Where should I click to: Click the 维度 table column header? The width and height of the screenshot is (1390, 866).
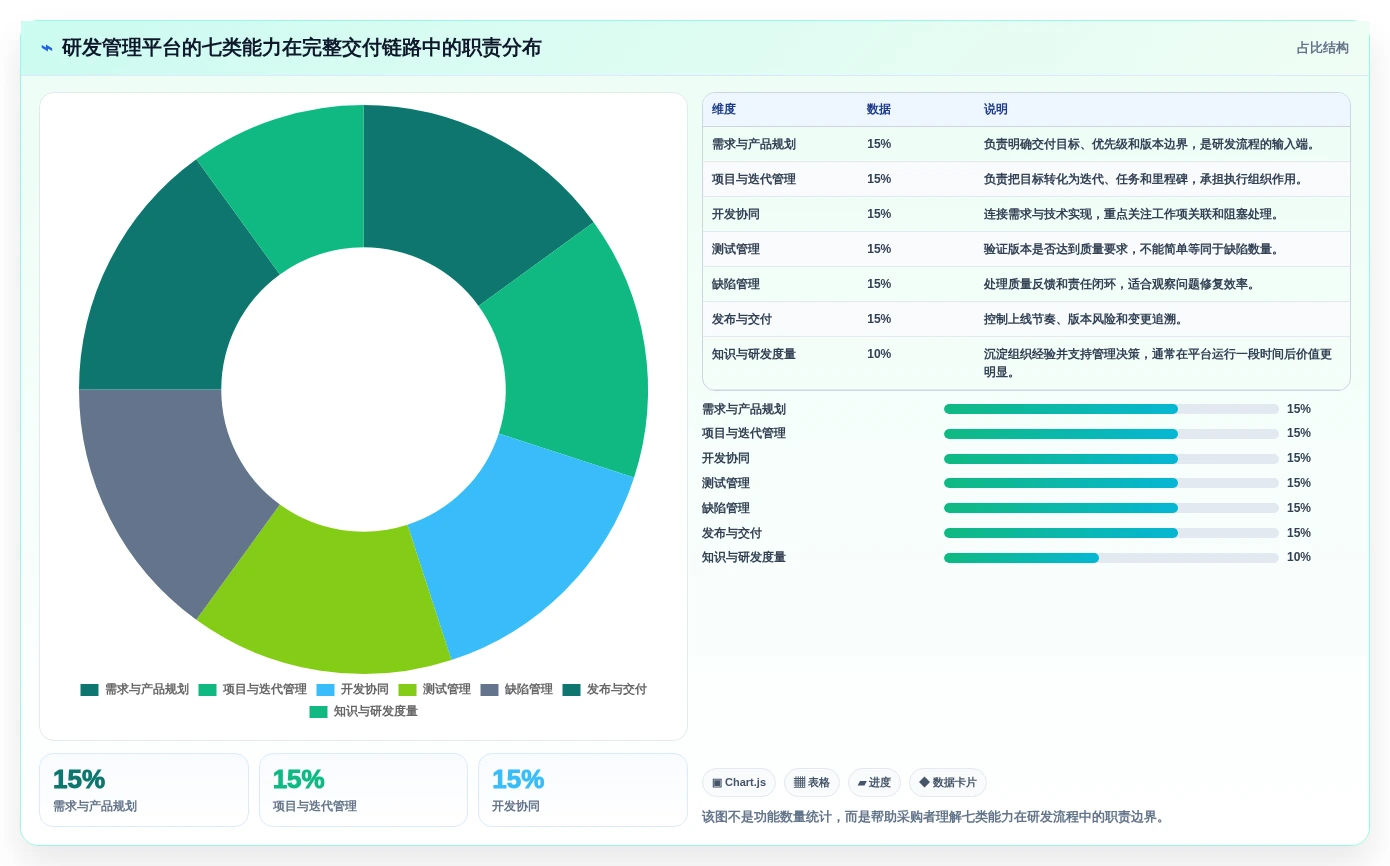[x=724, y=110]
